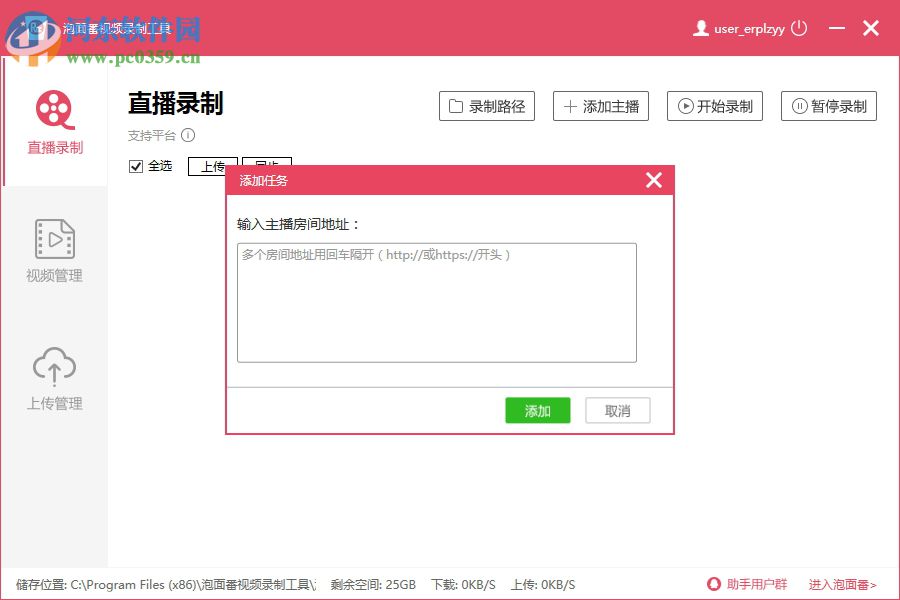
Task: Close the 添加任务 dialog
Action: pos(654,180)
